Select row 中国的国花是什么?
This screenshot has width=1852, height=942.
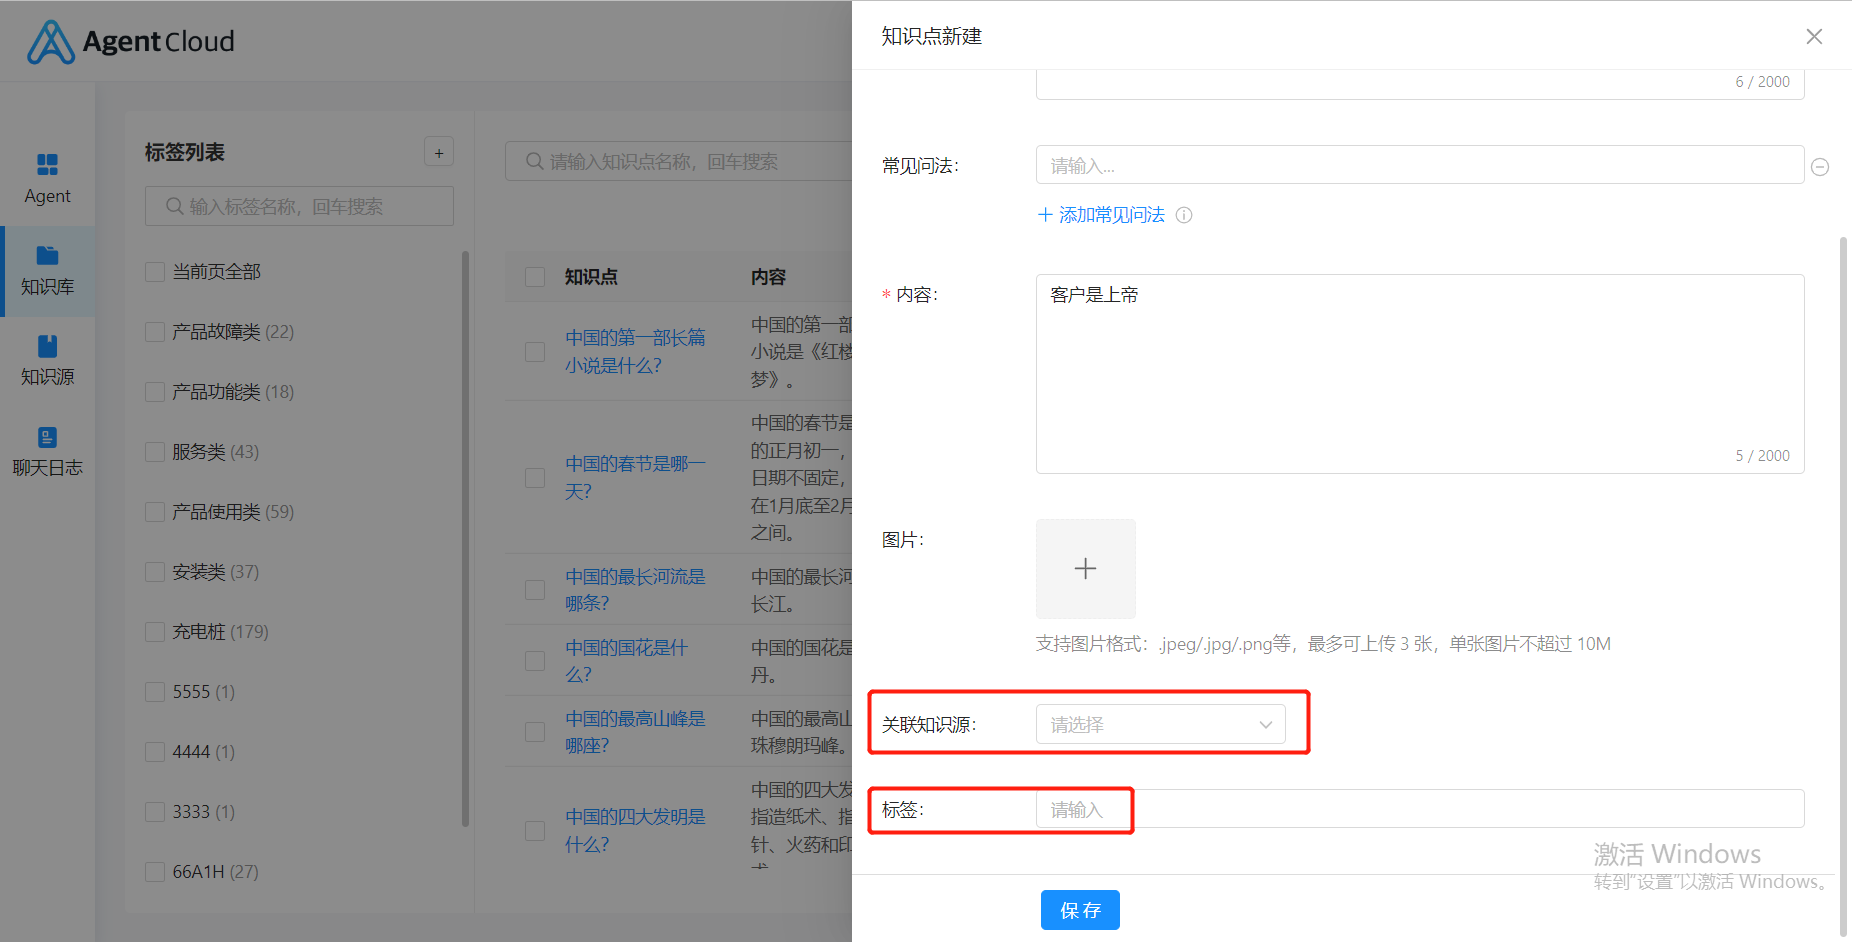(535, 661)
